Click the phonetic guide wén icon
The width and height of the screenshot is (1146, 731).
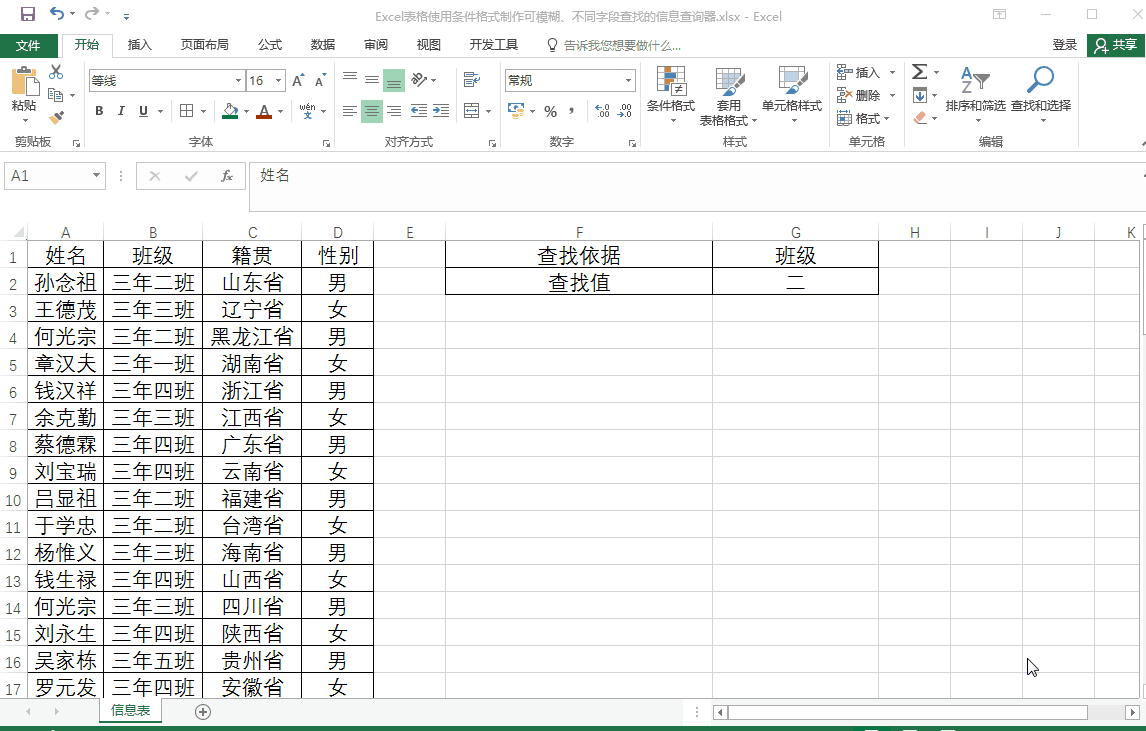[308, 111]
